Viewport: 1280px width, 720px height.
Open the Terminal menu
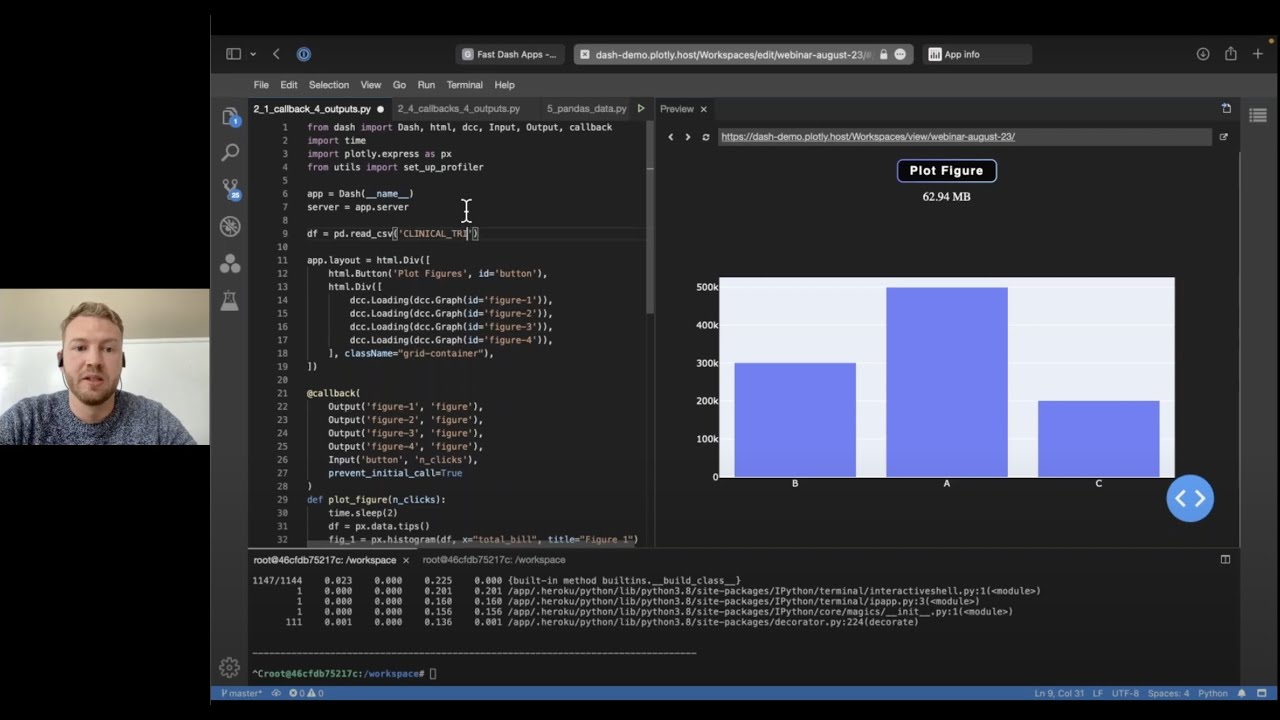coord(464,85)
